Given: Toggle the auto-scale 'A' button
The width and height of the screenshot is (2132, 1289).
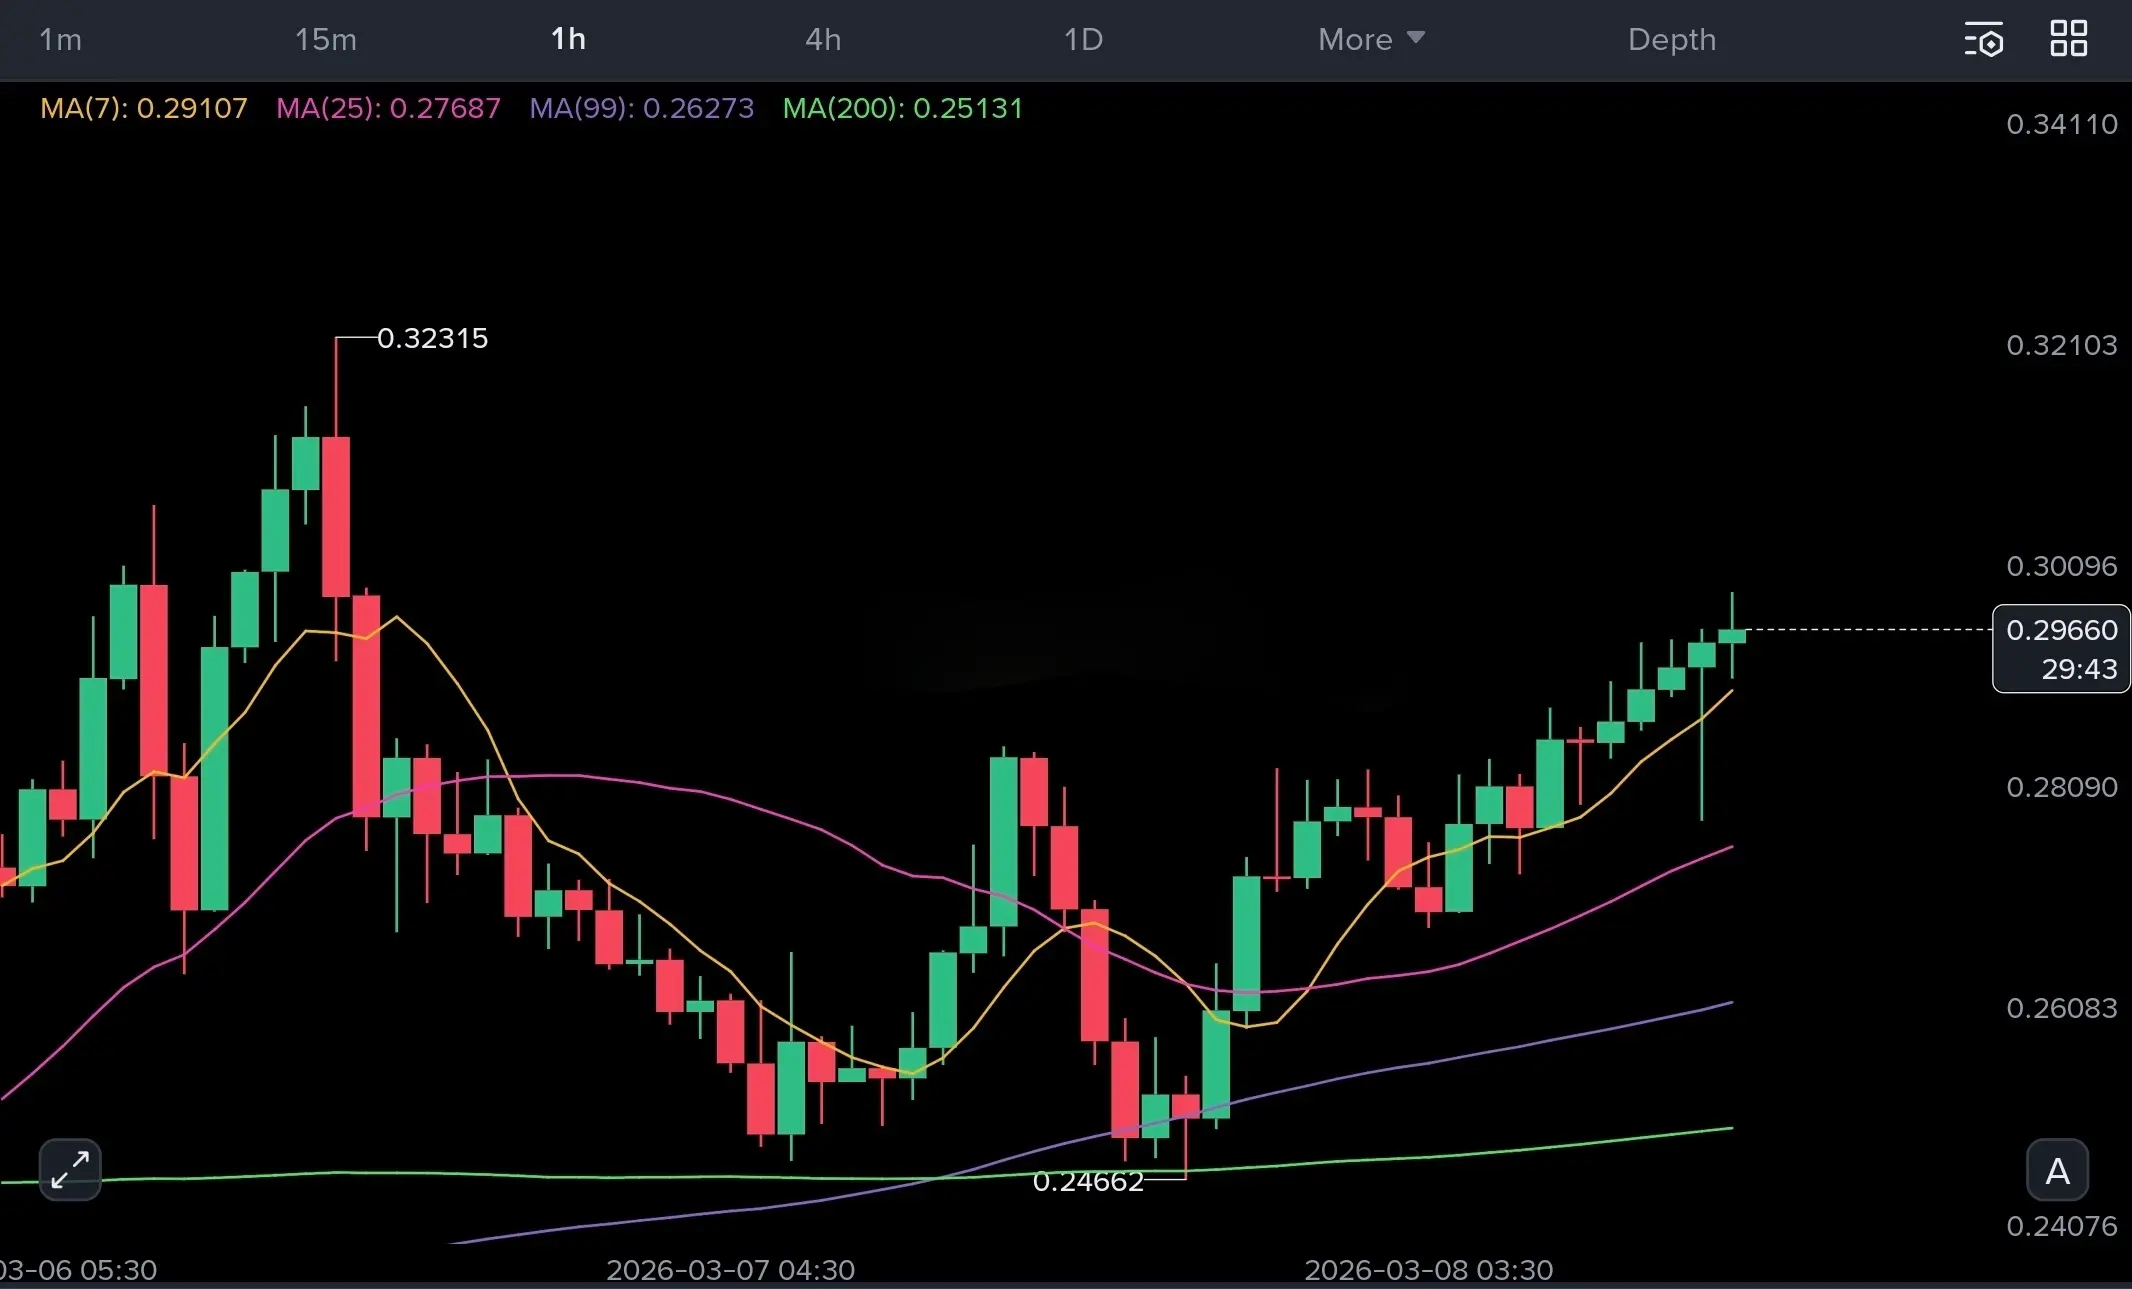Looking at the screenshot, I should click(2057, 1170).
